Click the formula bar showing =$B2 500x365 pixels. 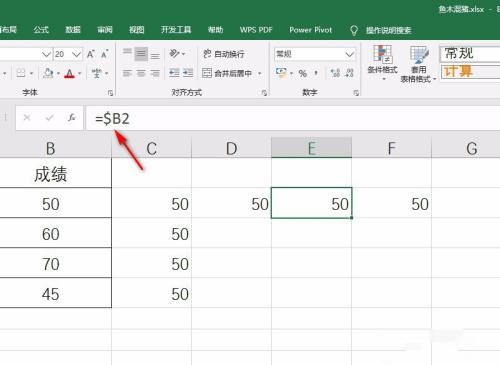[x=293, y=118]
